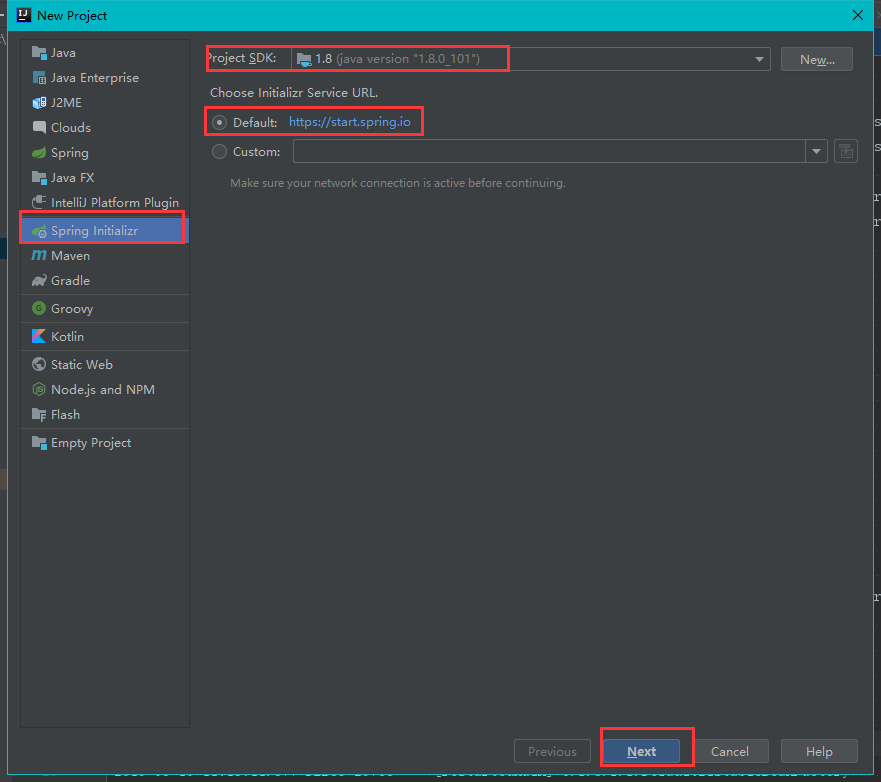881x782 pixels.
Task: Click the Empty Project folder icon
Action: pyautogui.click(x=39, y=443)
